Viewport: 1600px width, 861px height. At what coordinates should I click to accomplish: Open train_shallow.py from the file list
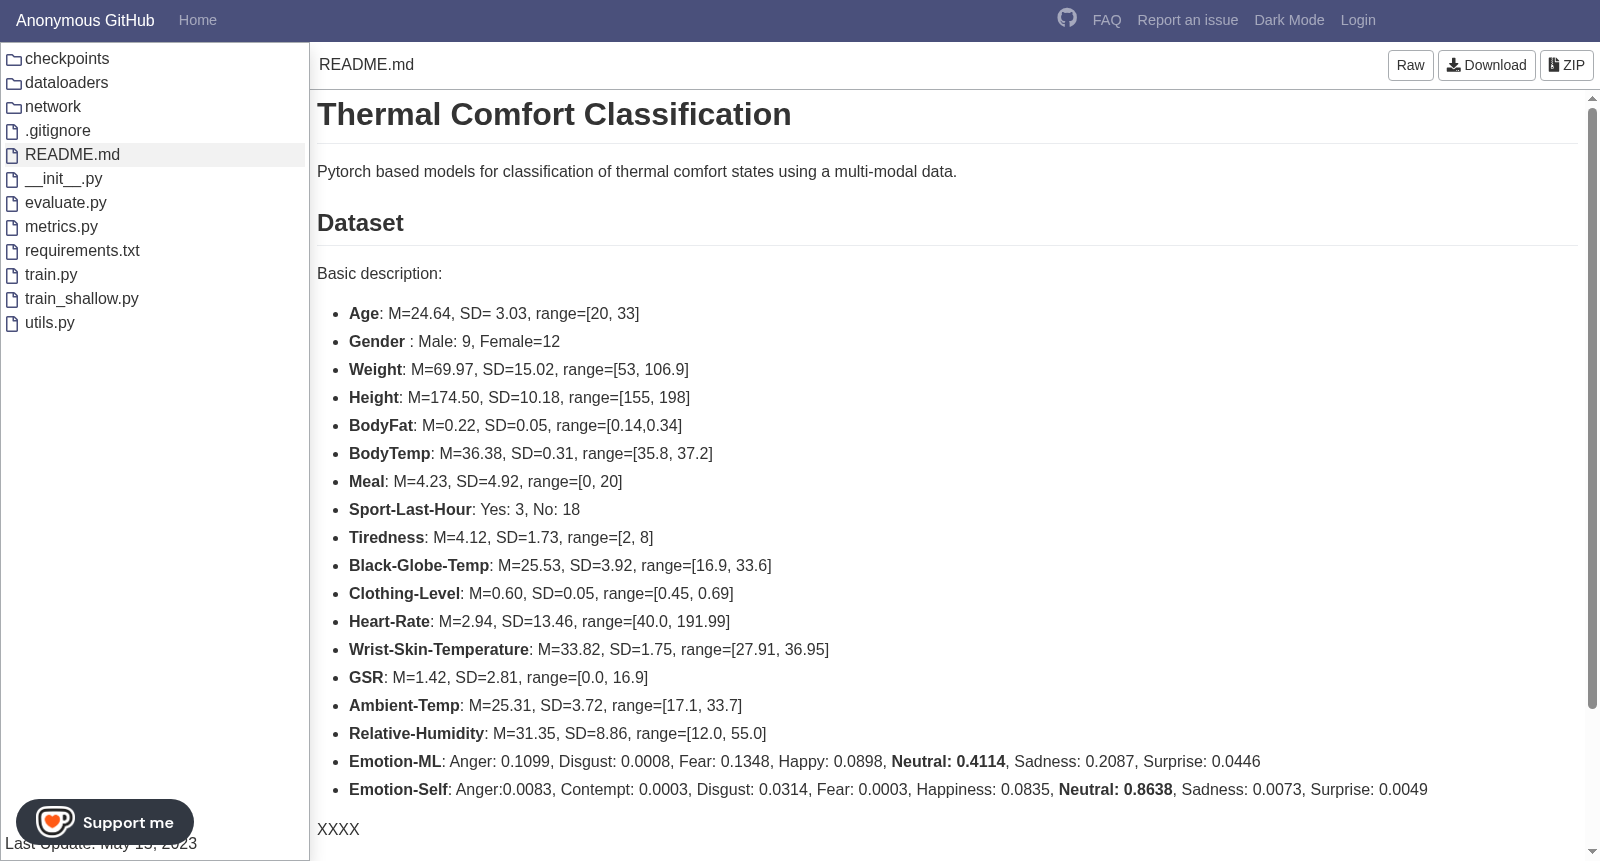(82, 299)
